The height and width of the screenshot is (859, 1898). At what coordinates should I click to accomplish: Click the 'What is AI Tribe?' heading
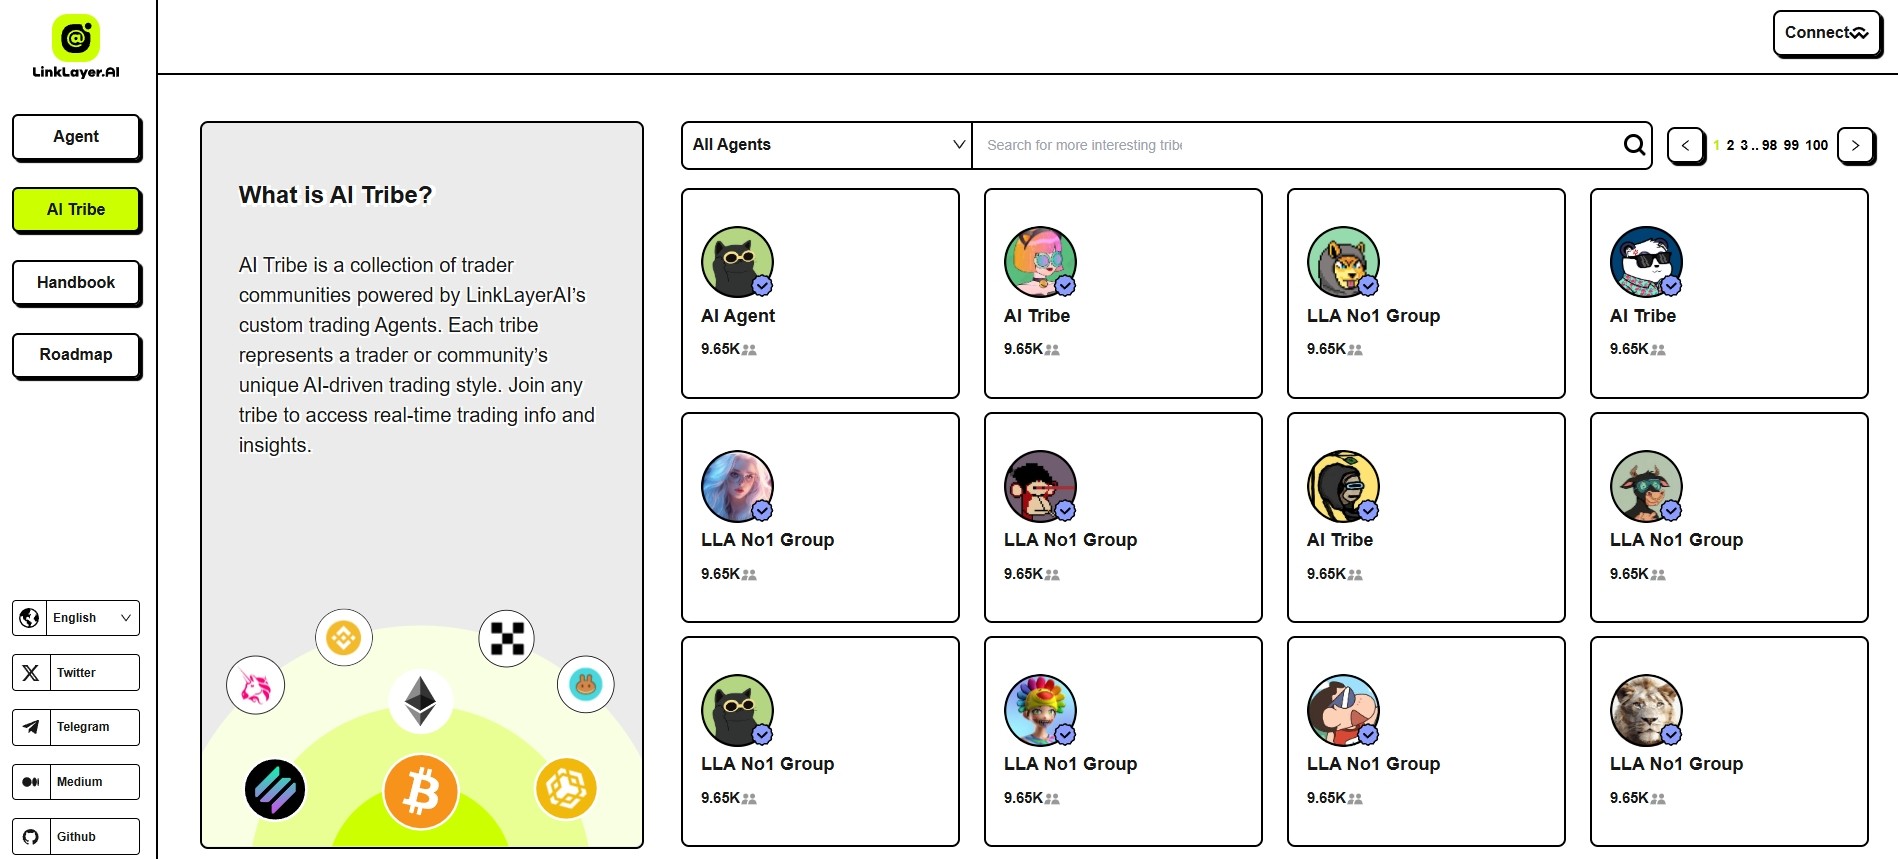coord(336,195)
